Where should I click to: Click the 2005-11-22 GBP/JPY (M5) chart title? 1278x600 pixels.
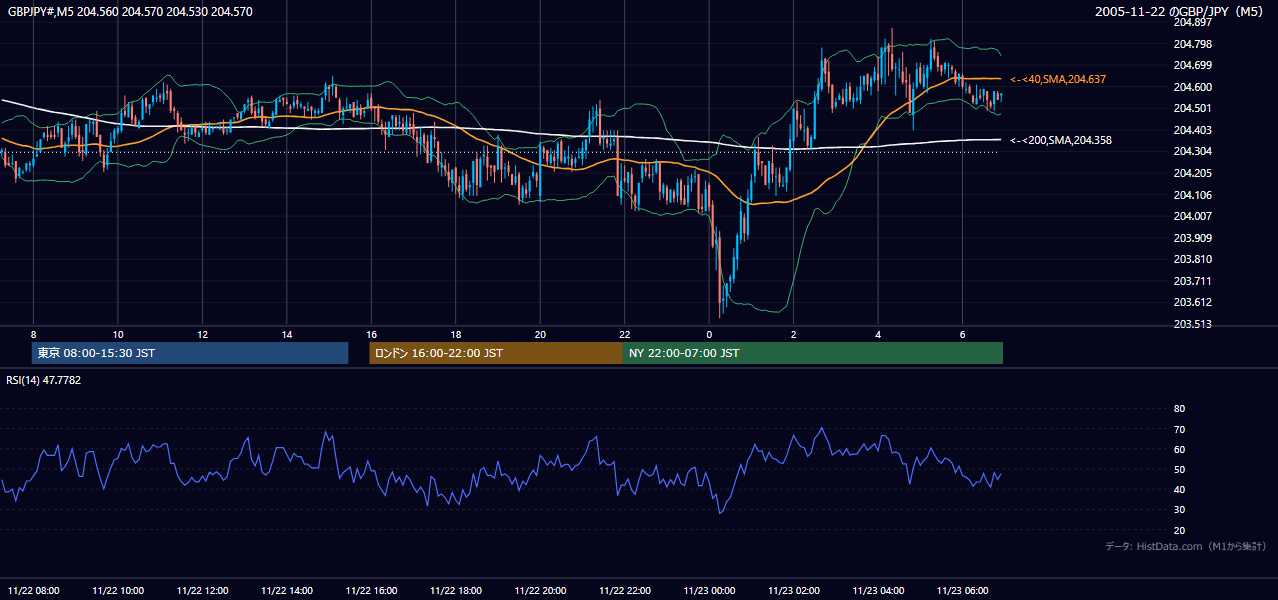coord(1181,12)
